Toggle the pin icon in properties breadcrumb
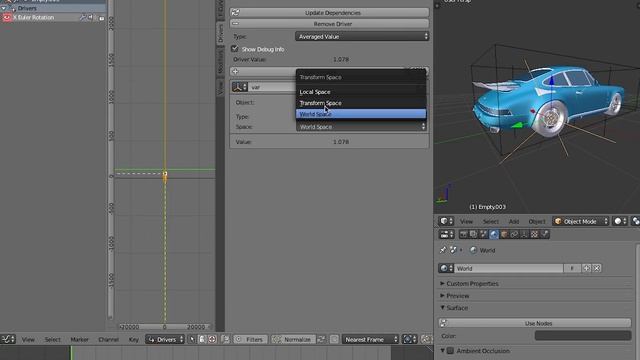The width and height of the screenshot is (640, 360). point(443,250)
